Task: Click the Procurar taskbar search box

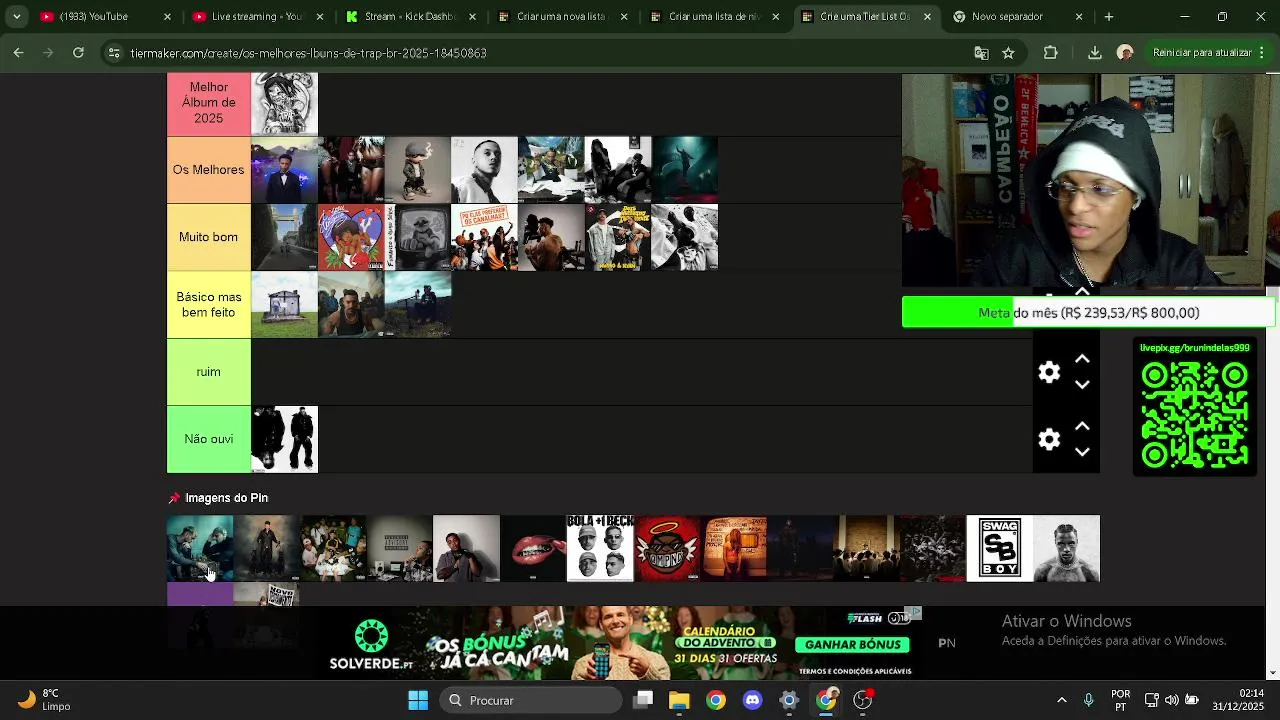Action: (x=531, y=700)
